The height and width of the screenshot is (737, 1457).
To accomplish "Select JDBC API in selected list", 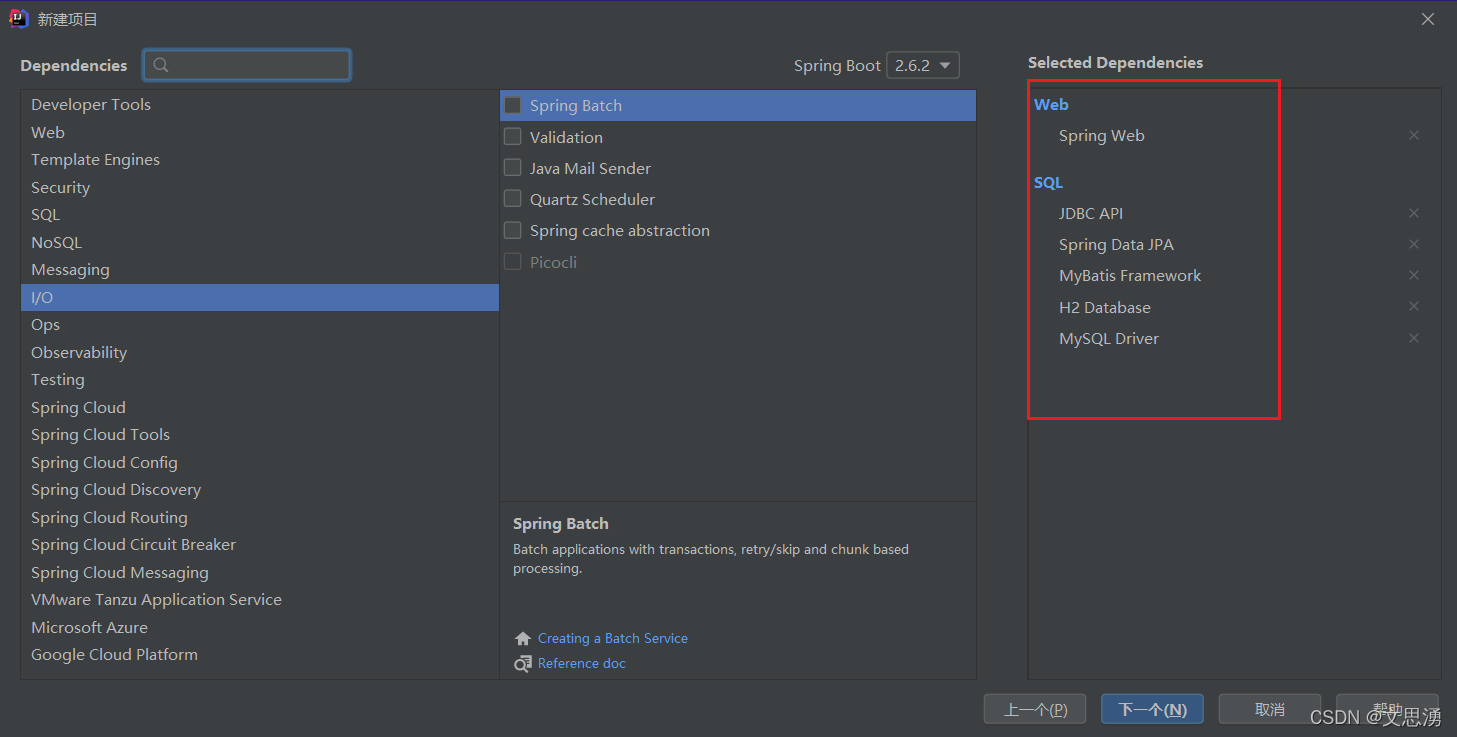I will [1091, 213].
